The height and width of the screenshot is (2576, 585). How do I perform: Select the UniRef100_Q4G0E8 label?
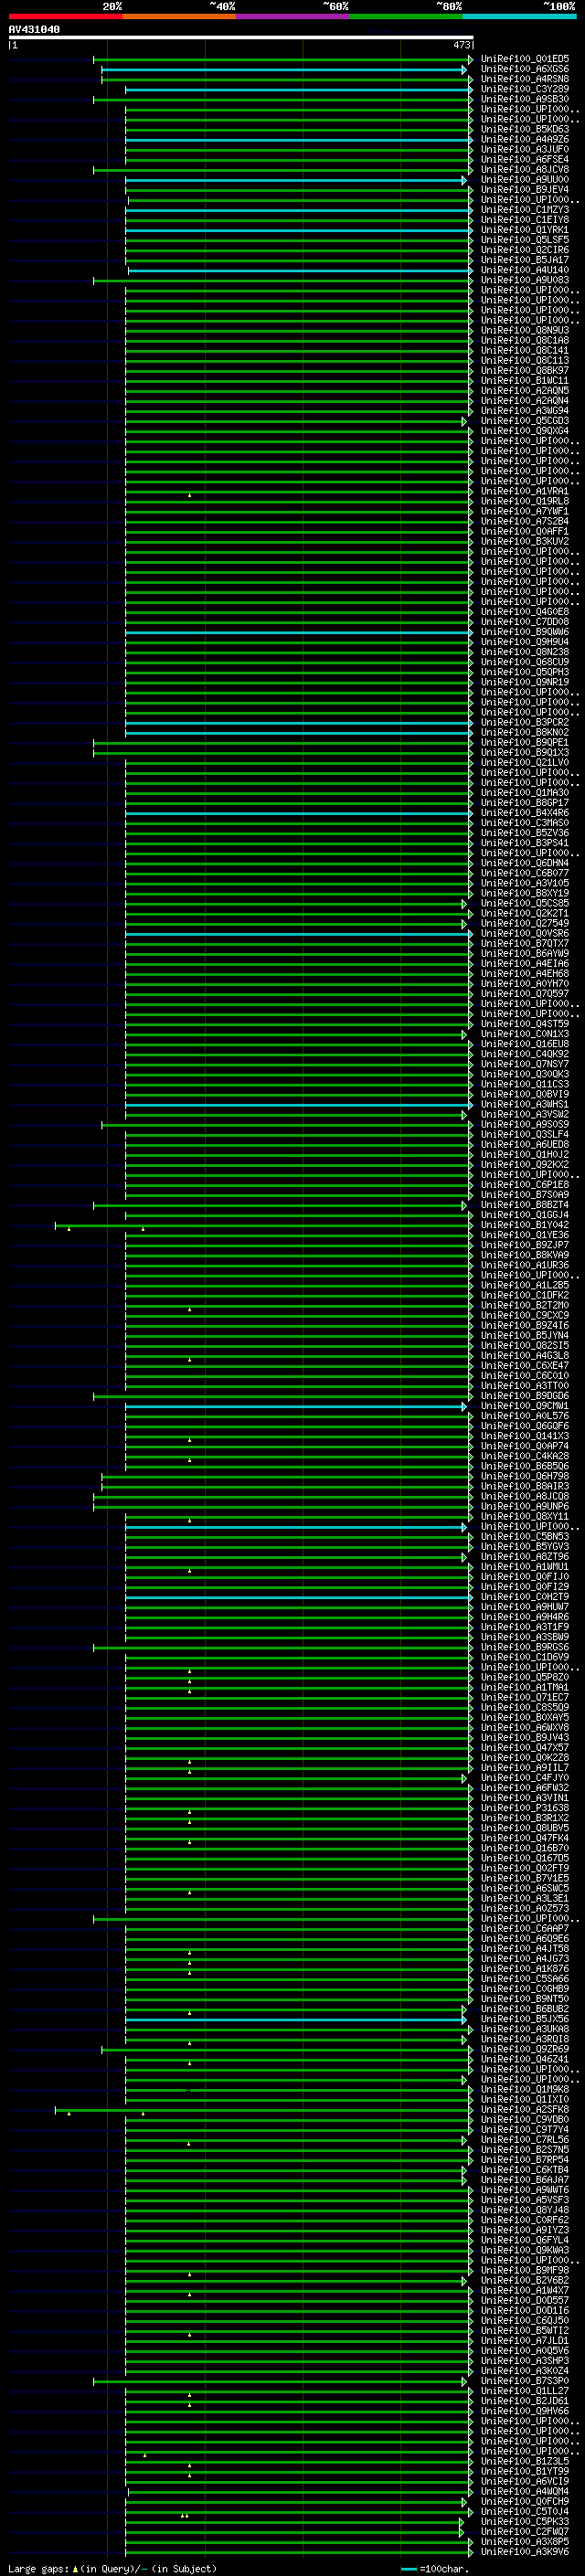click(x=525, y=612)
